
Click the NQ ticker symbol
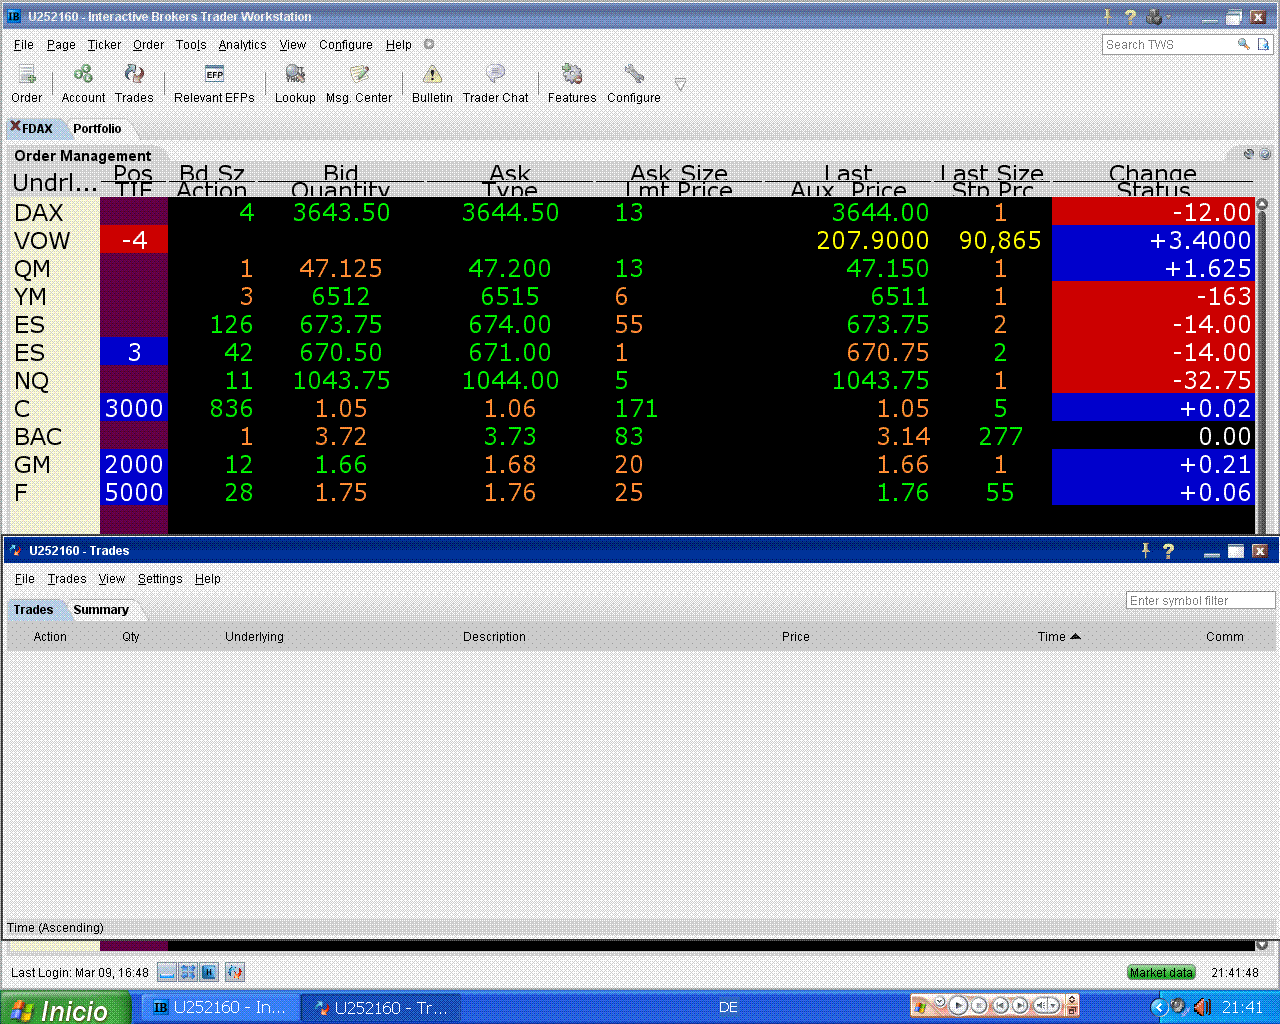tap(31, 381)
